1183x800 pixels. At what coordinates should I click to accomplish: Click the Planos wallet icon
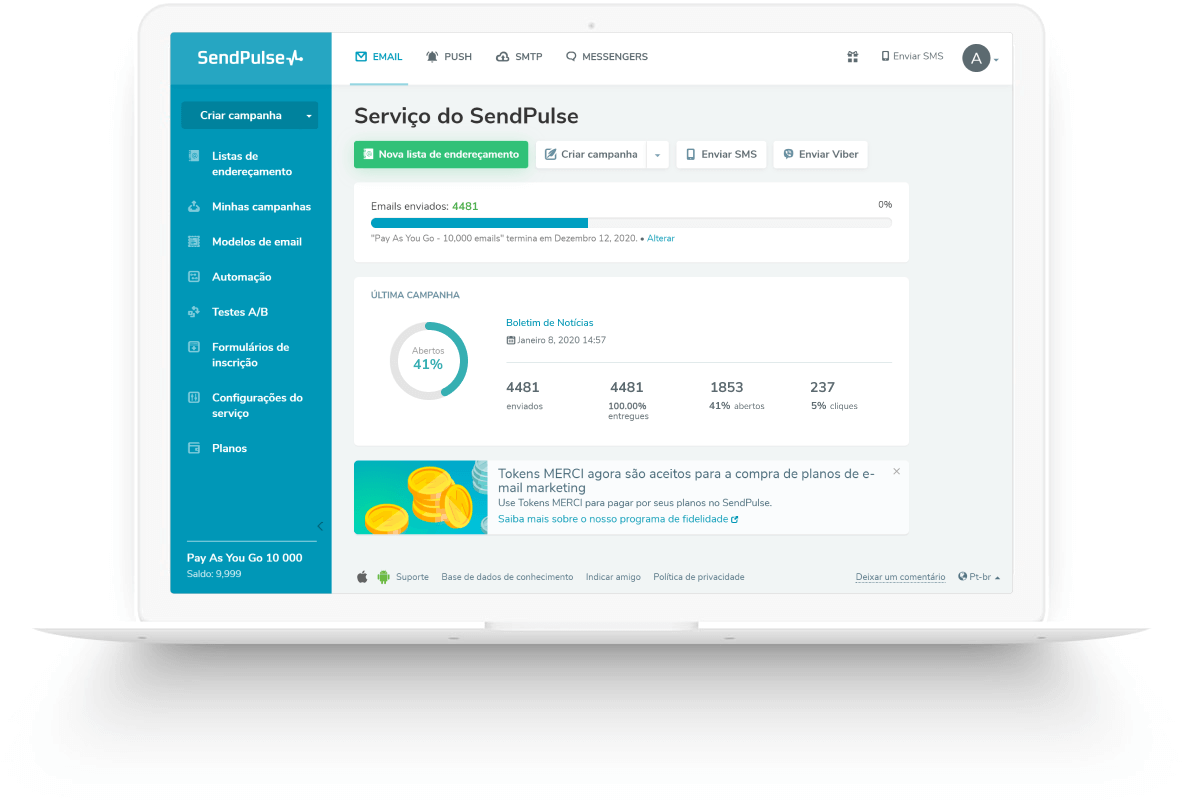[x=194, y=448]
